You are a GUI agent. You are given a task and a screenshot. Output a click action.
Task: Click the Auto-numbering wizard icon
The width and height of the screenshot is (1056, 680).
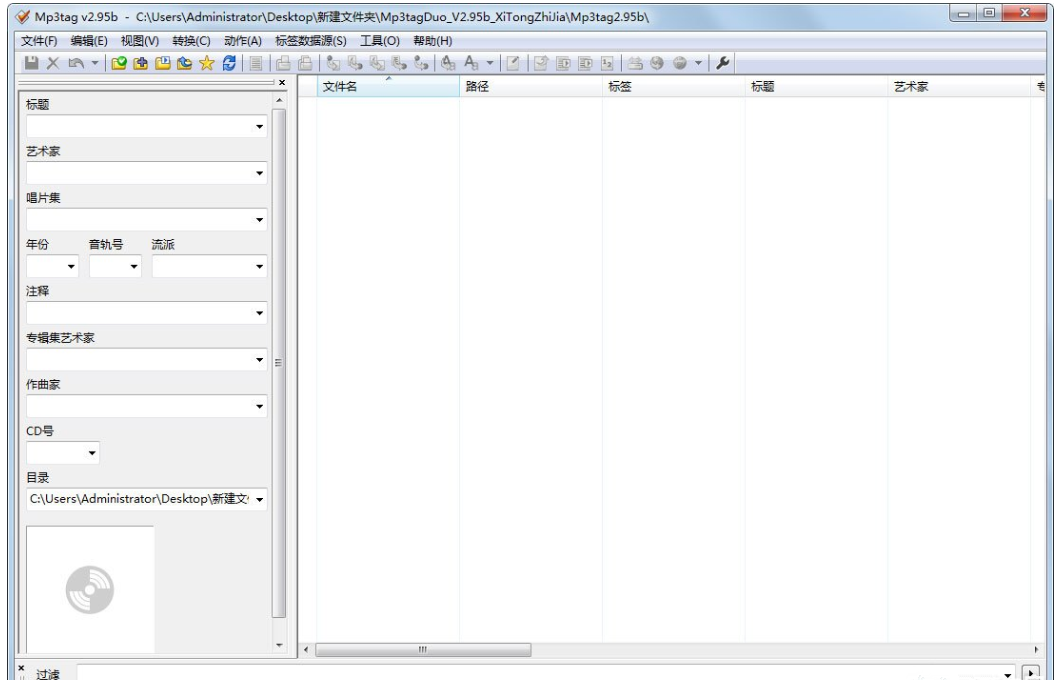[x=607, y=63]
